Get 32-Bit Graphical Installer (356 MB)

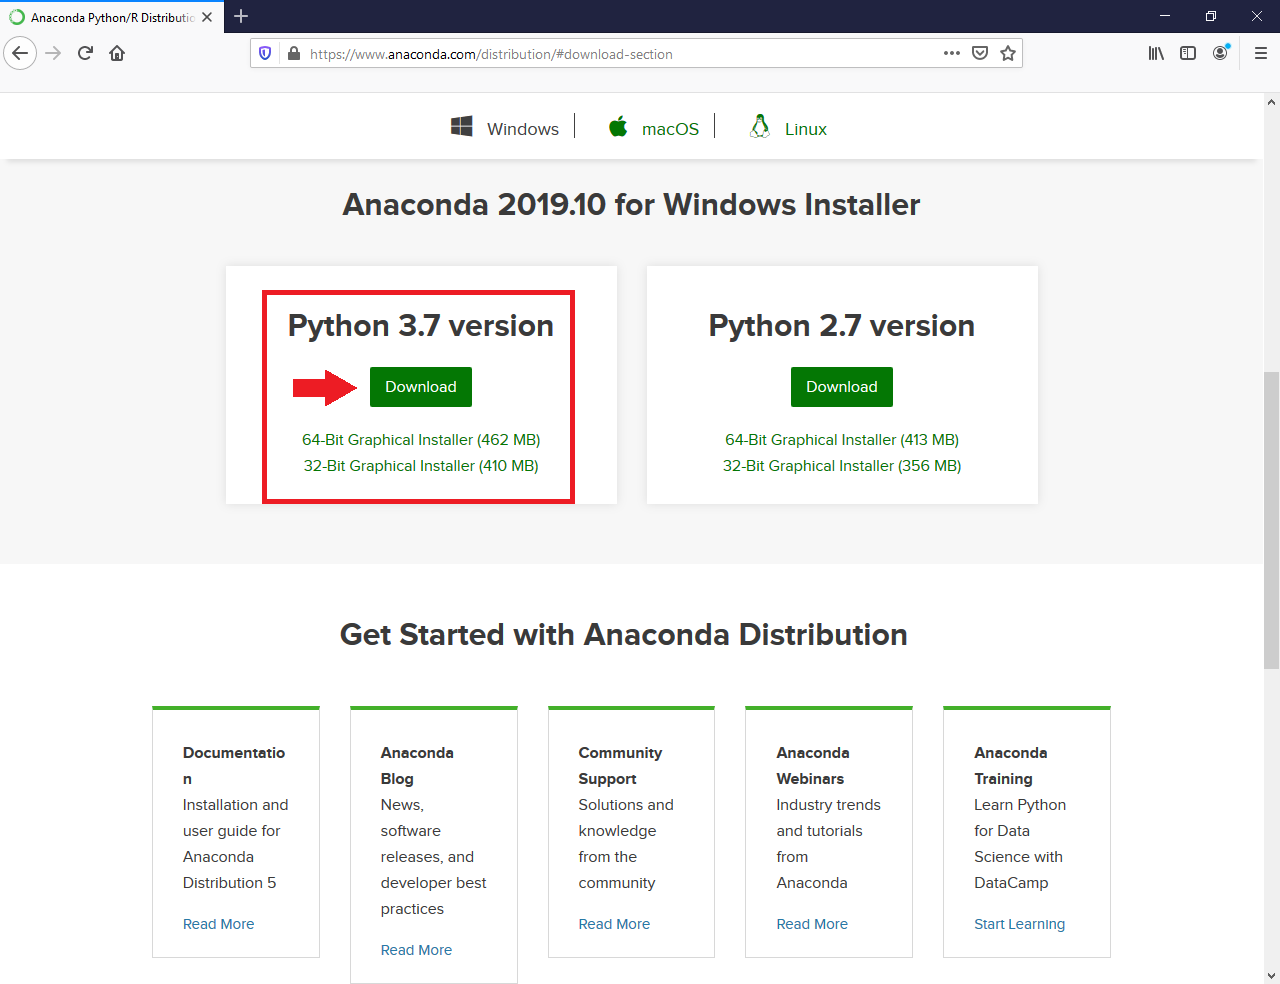tap(842, 466)
